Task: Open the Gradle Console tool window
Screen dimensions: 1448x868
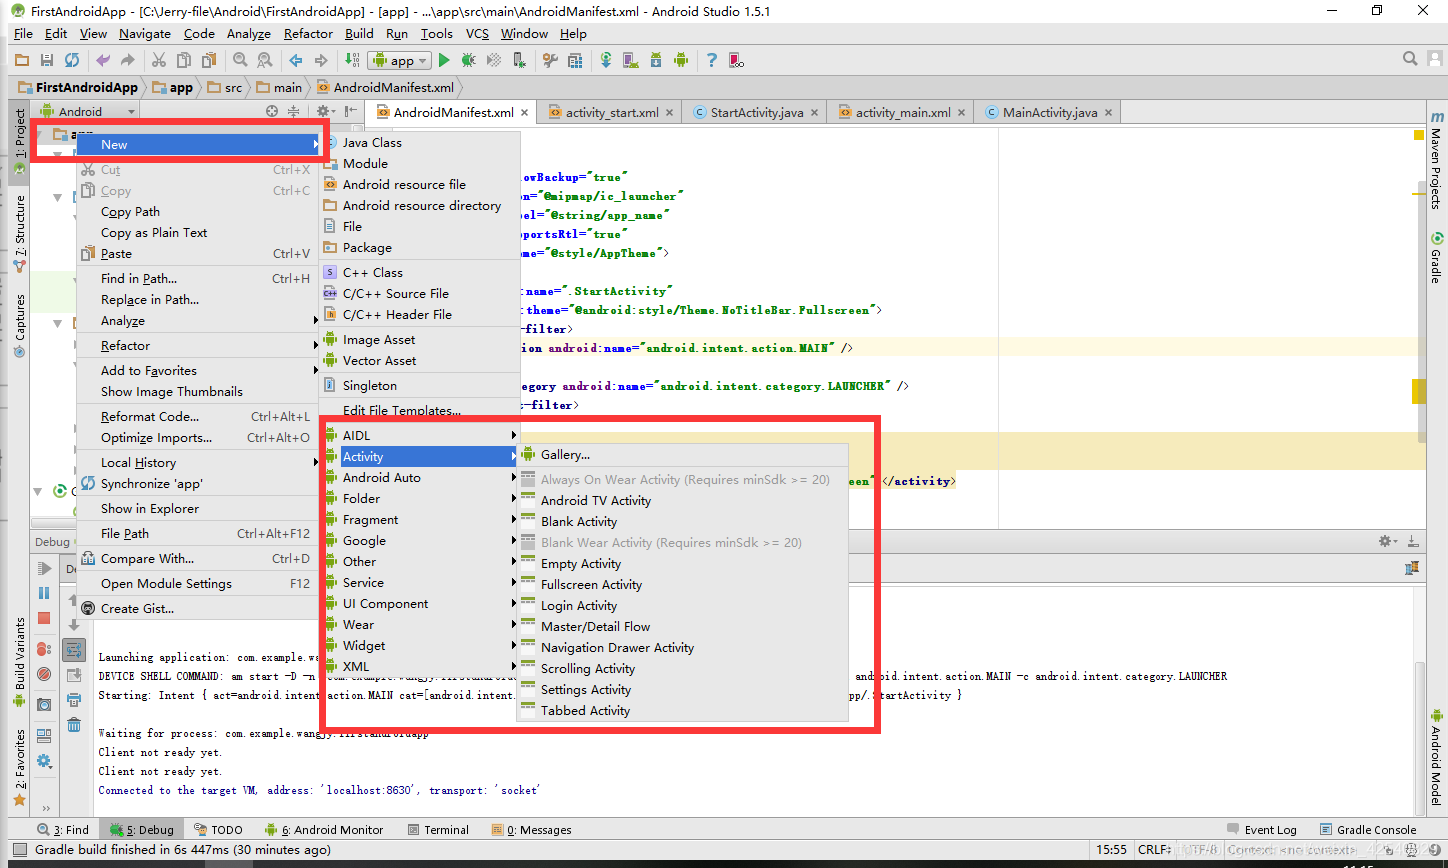Action: pos(1368,829)
